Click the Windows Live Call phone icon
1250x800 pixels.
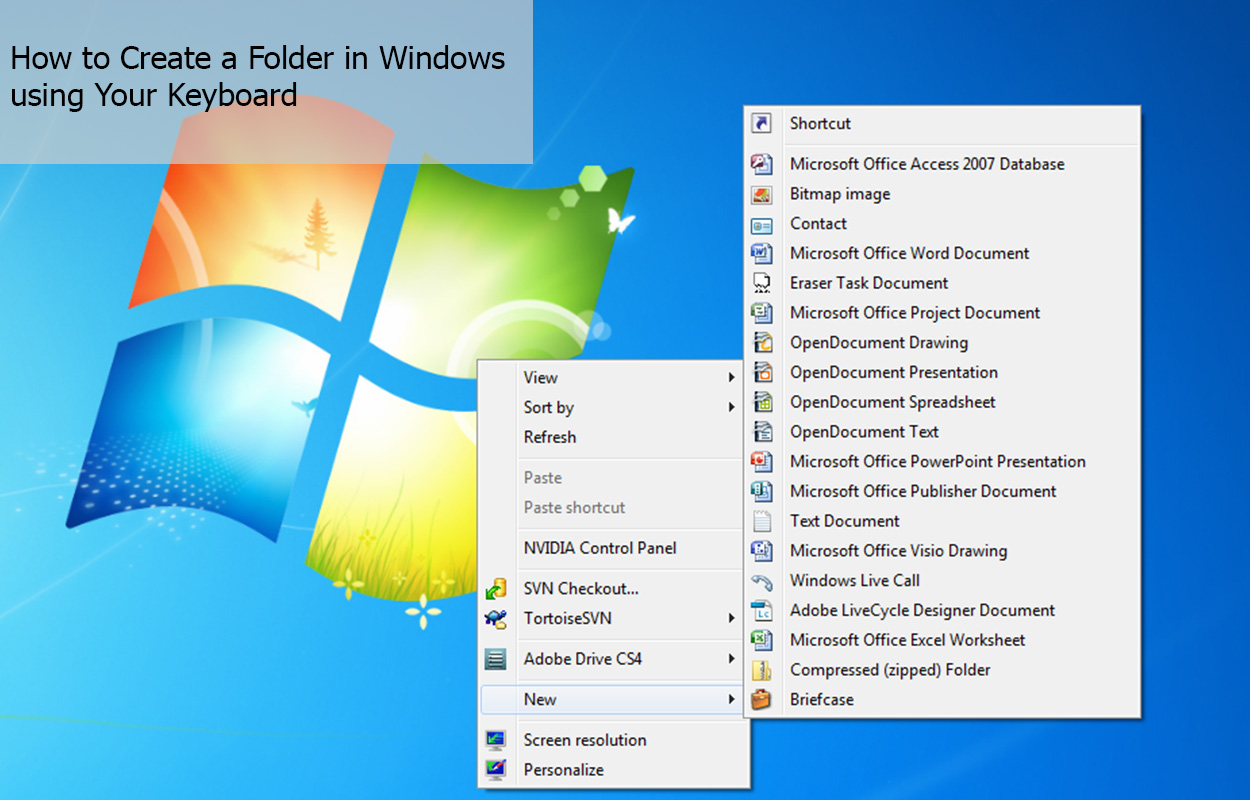click(762, 581)
